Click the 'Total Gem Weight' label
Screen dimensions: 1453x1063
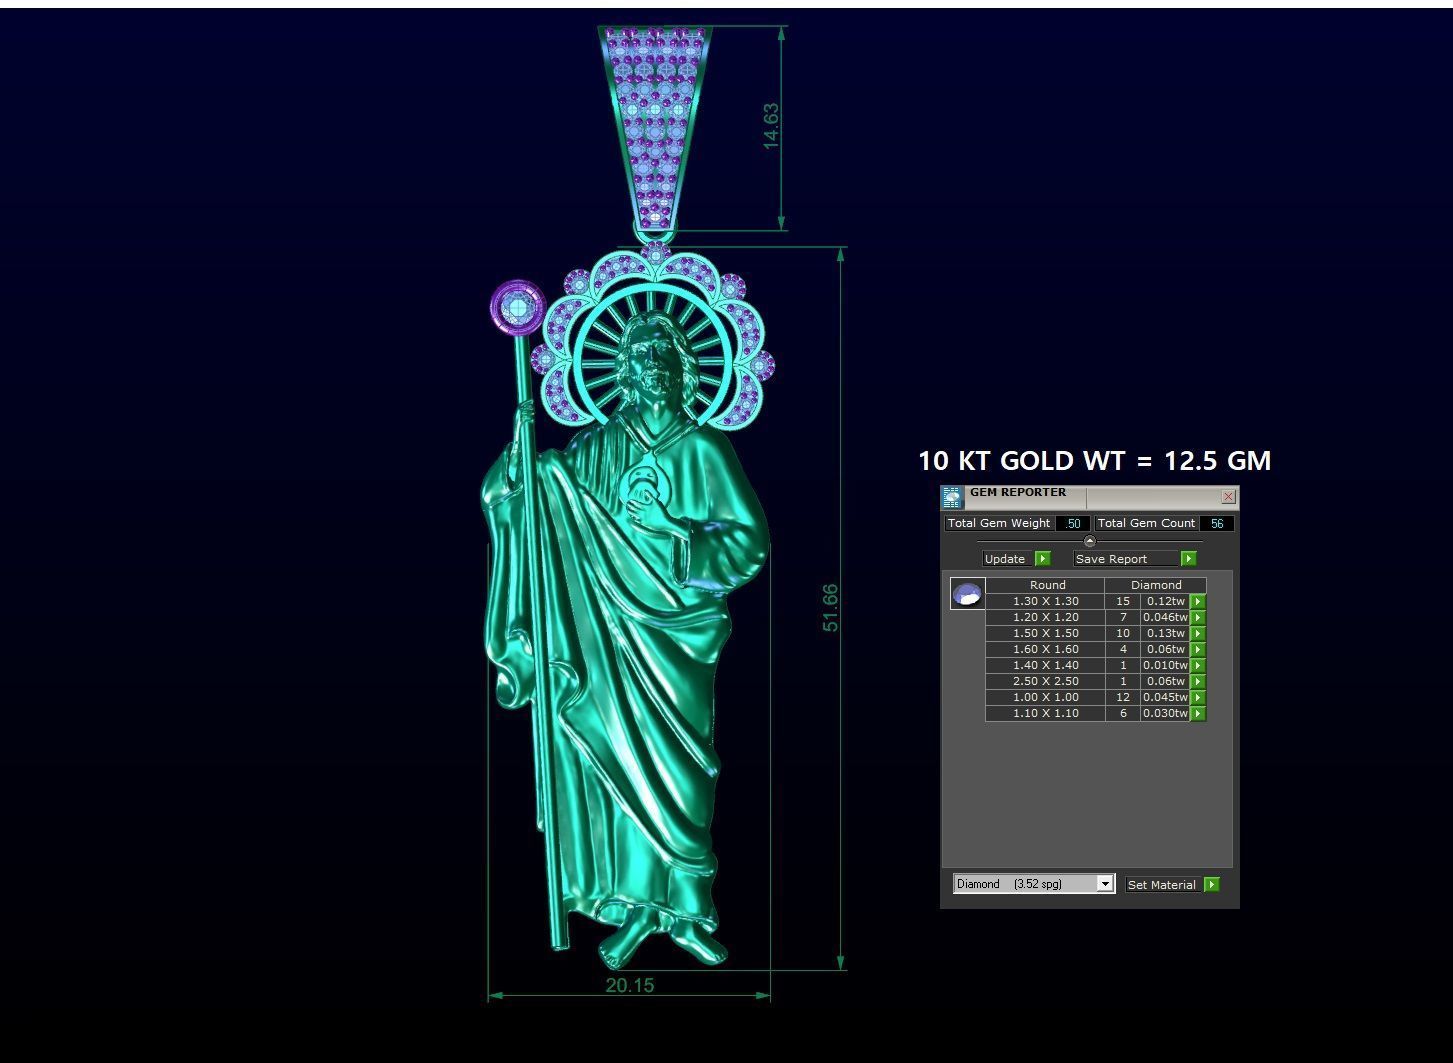(998, 523)
